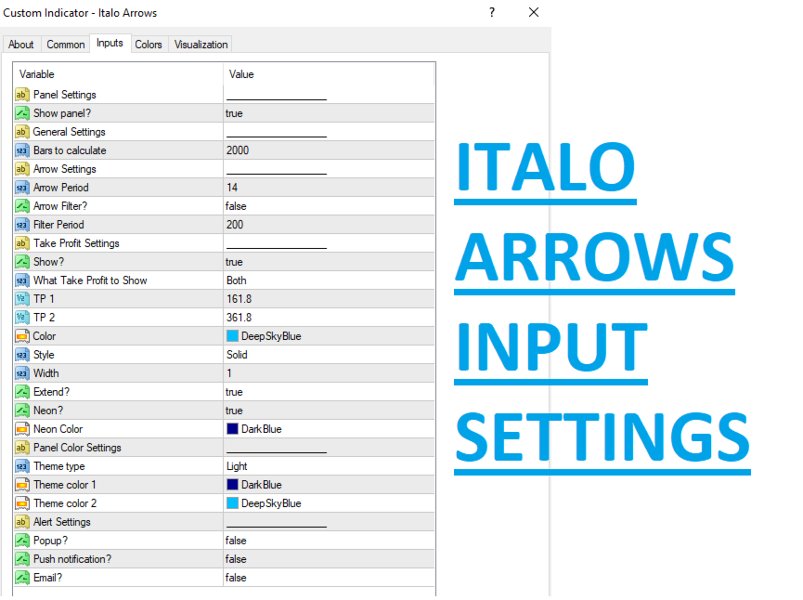Click the integer icon beside Bars to calculate
The height and width of the screenshot is (600, 803).
[x=22, y=151]
